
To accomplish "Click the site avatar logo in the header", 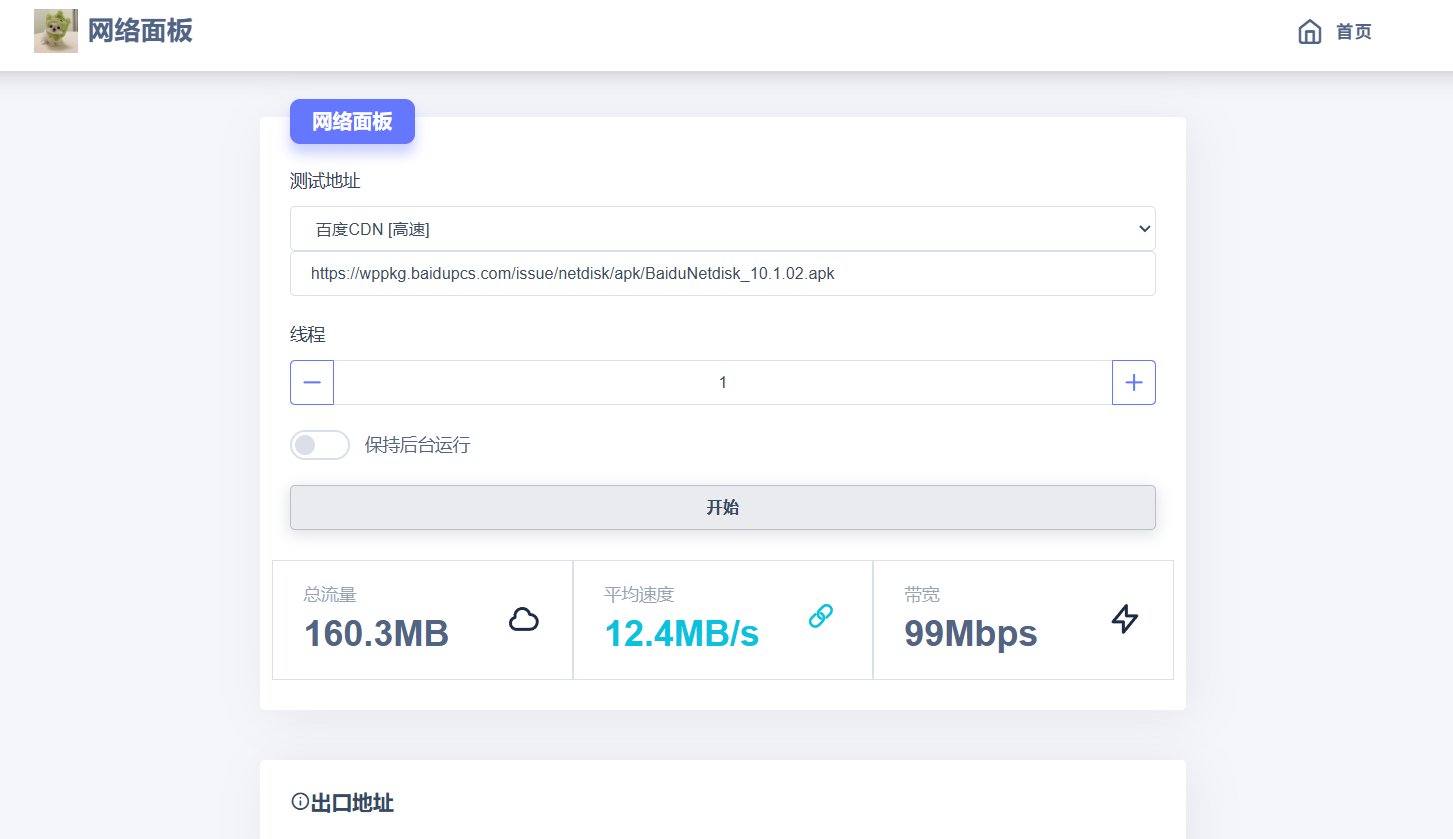I will pos(56,31).
